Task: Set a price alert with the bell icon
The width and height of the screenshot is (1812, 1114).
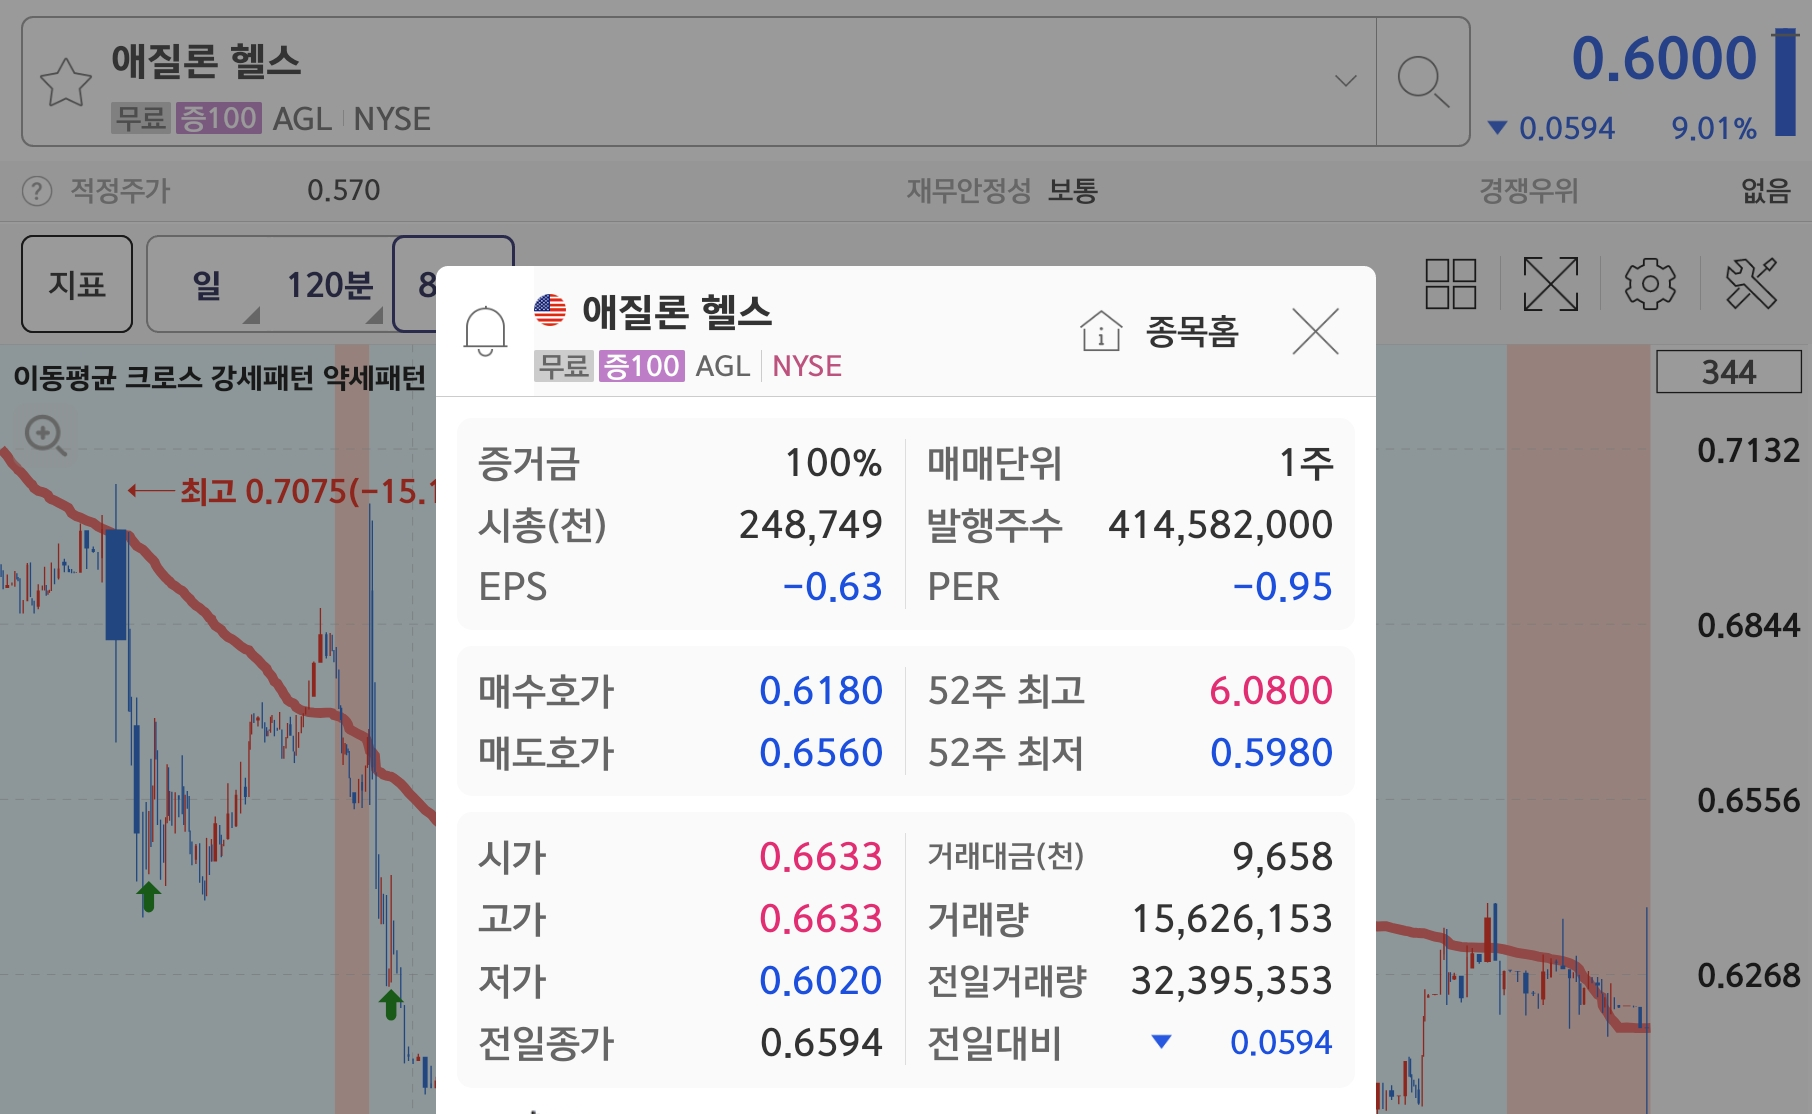Action: 485,331
